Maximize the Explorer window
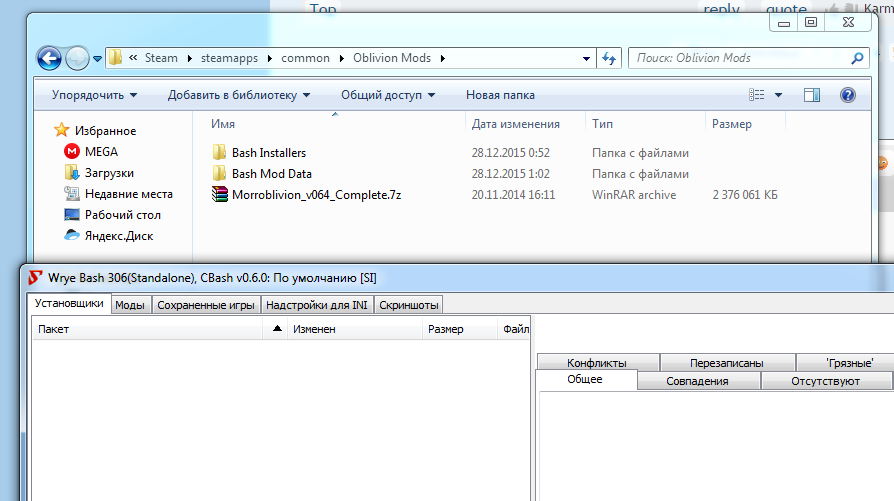894x501 pixels. 811,22
